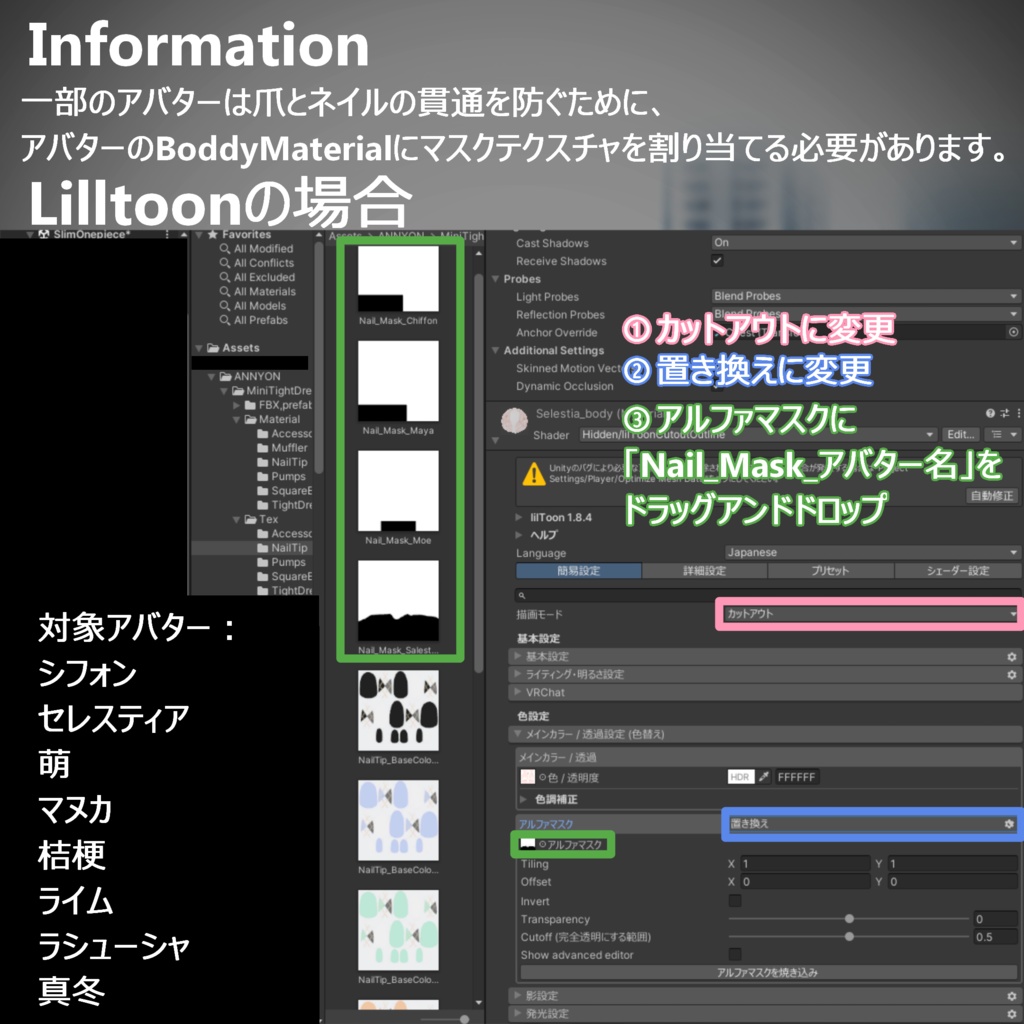Expand the VRChat settings section

tap(765, 692)
